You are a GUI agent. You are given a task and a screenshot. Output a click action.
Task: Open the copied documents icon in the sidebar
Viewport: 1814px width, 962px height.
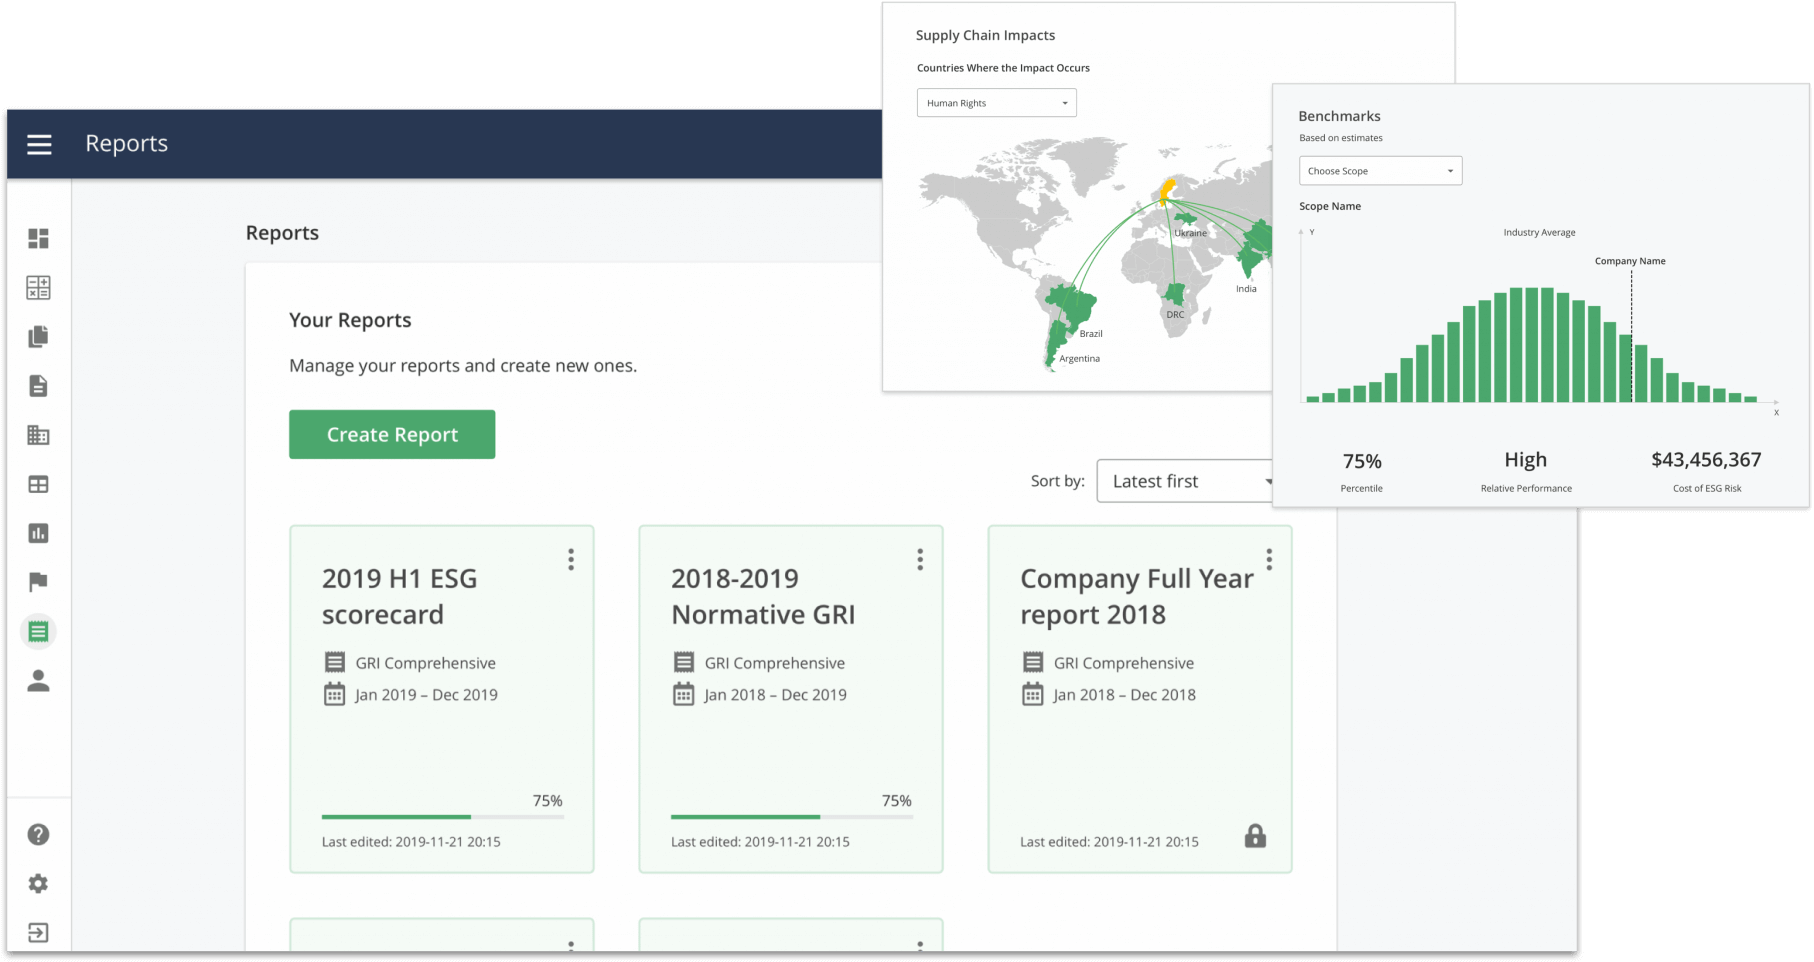tap(38, 336)
